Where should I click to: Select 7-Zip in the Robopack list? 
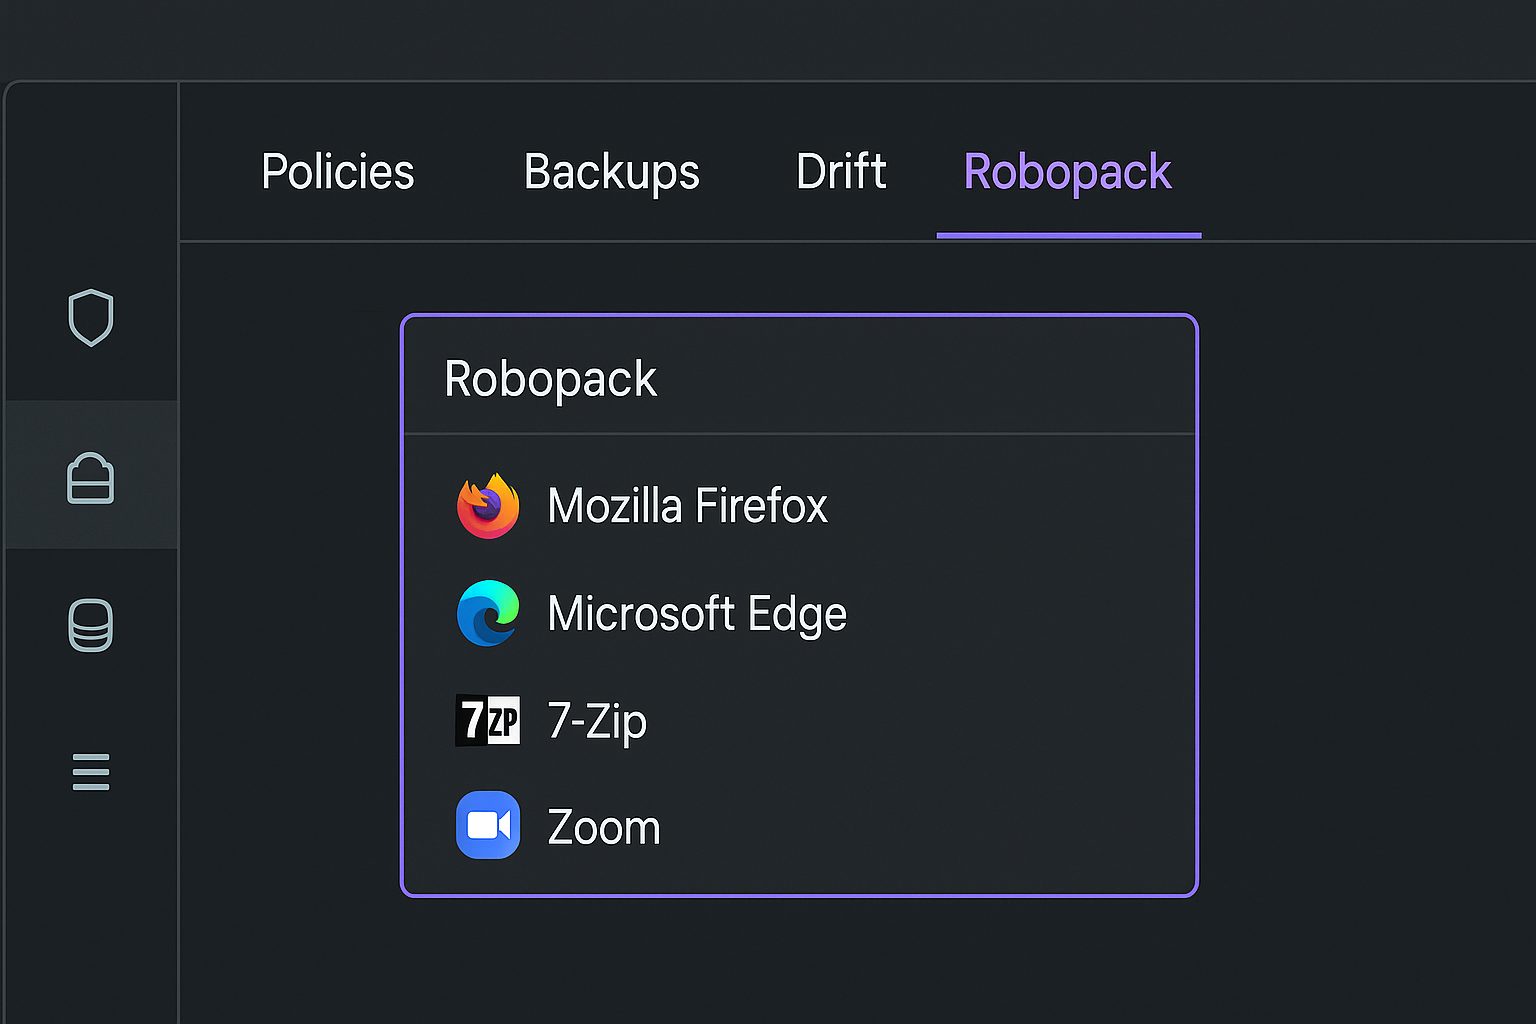pyautogui.click(x=597, y=720)
